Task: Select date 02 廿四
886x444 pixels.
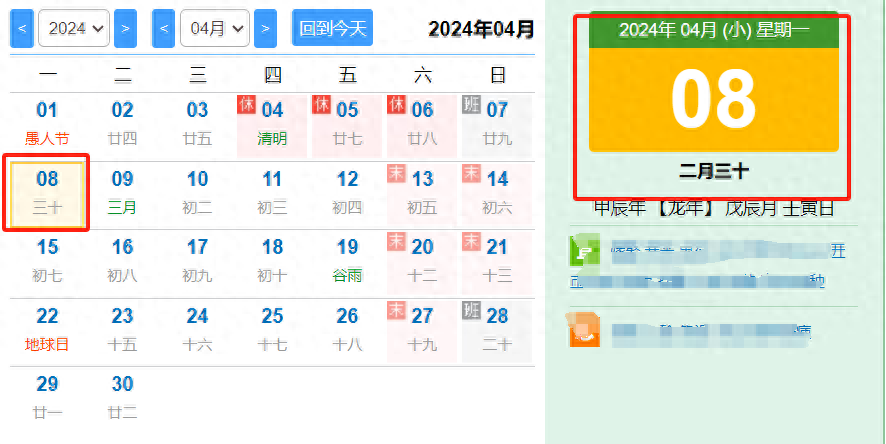Action: coord(122,125)
